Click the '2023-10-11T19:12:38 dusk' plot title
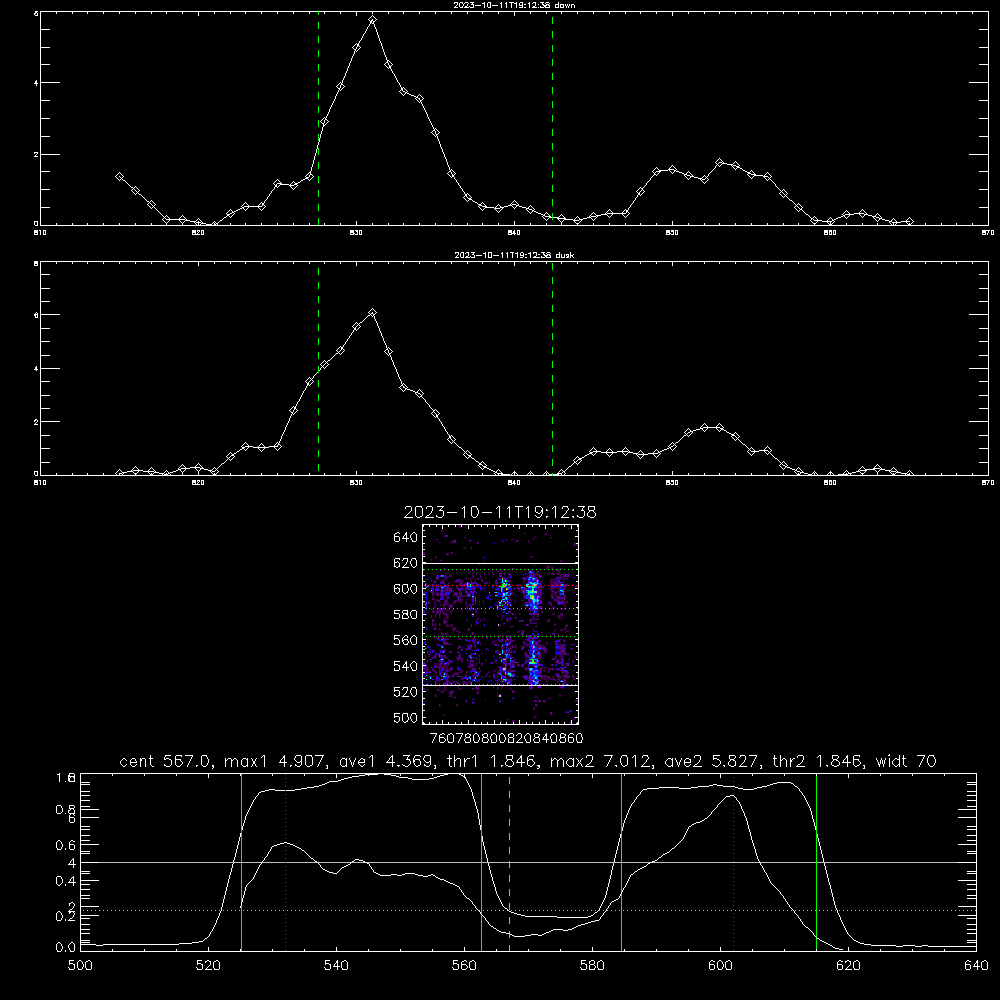Viewport: 1000px width, 1000px height. coord(514,255)
